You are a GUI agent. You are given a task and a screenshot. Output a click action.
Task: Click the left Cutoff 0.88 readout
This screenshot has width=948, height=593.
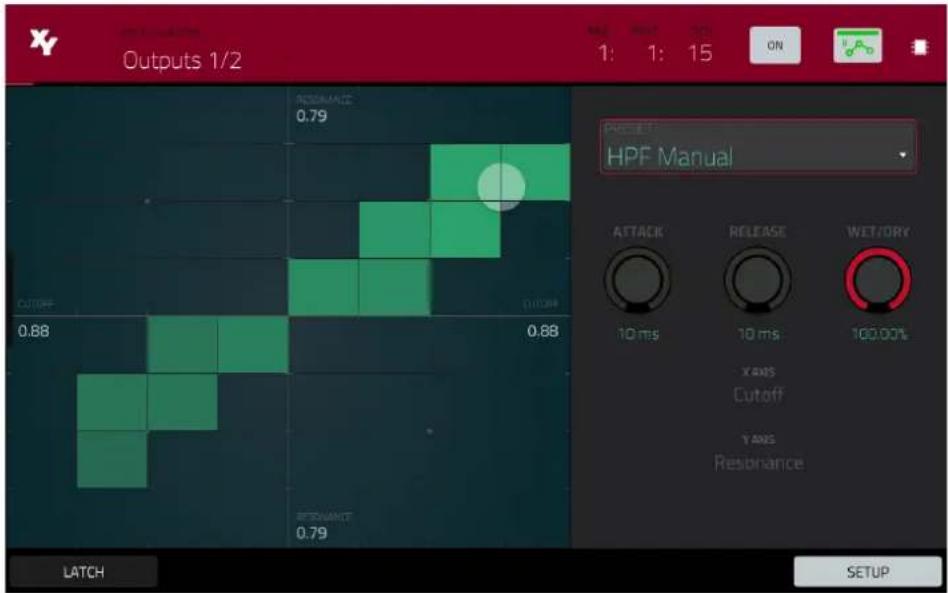pos(33,331)
